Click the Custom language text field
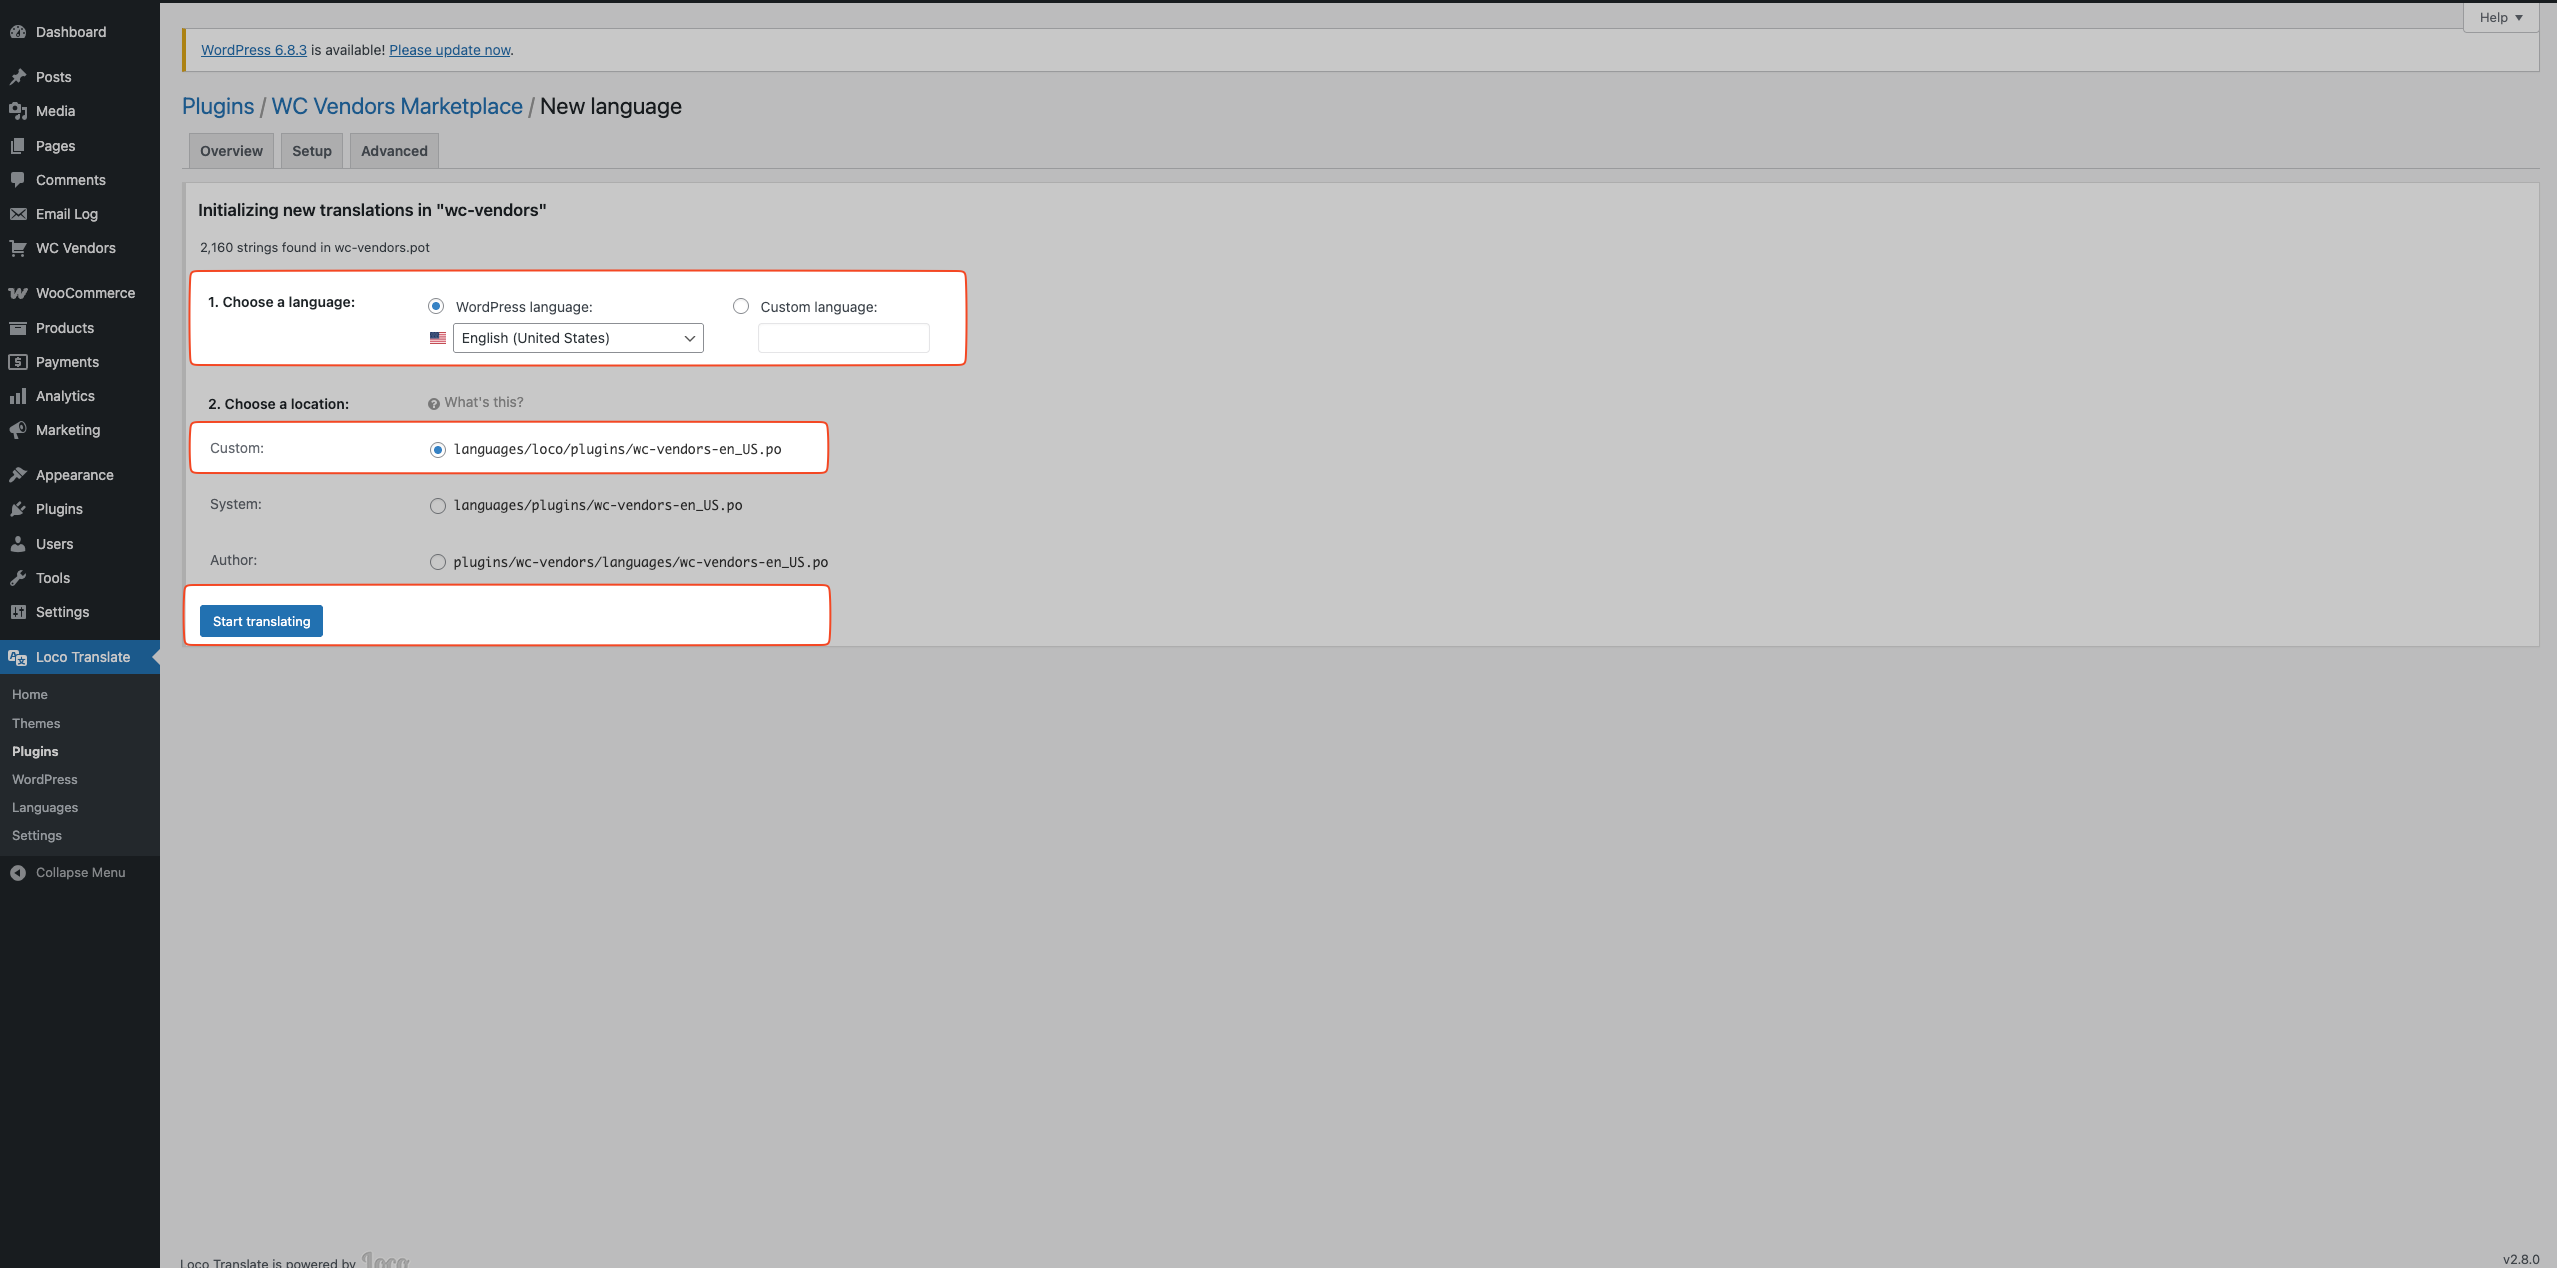 coord(843,338)
